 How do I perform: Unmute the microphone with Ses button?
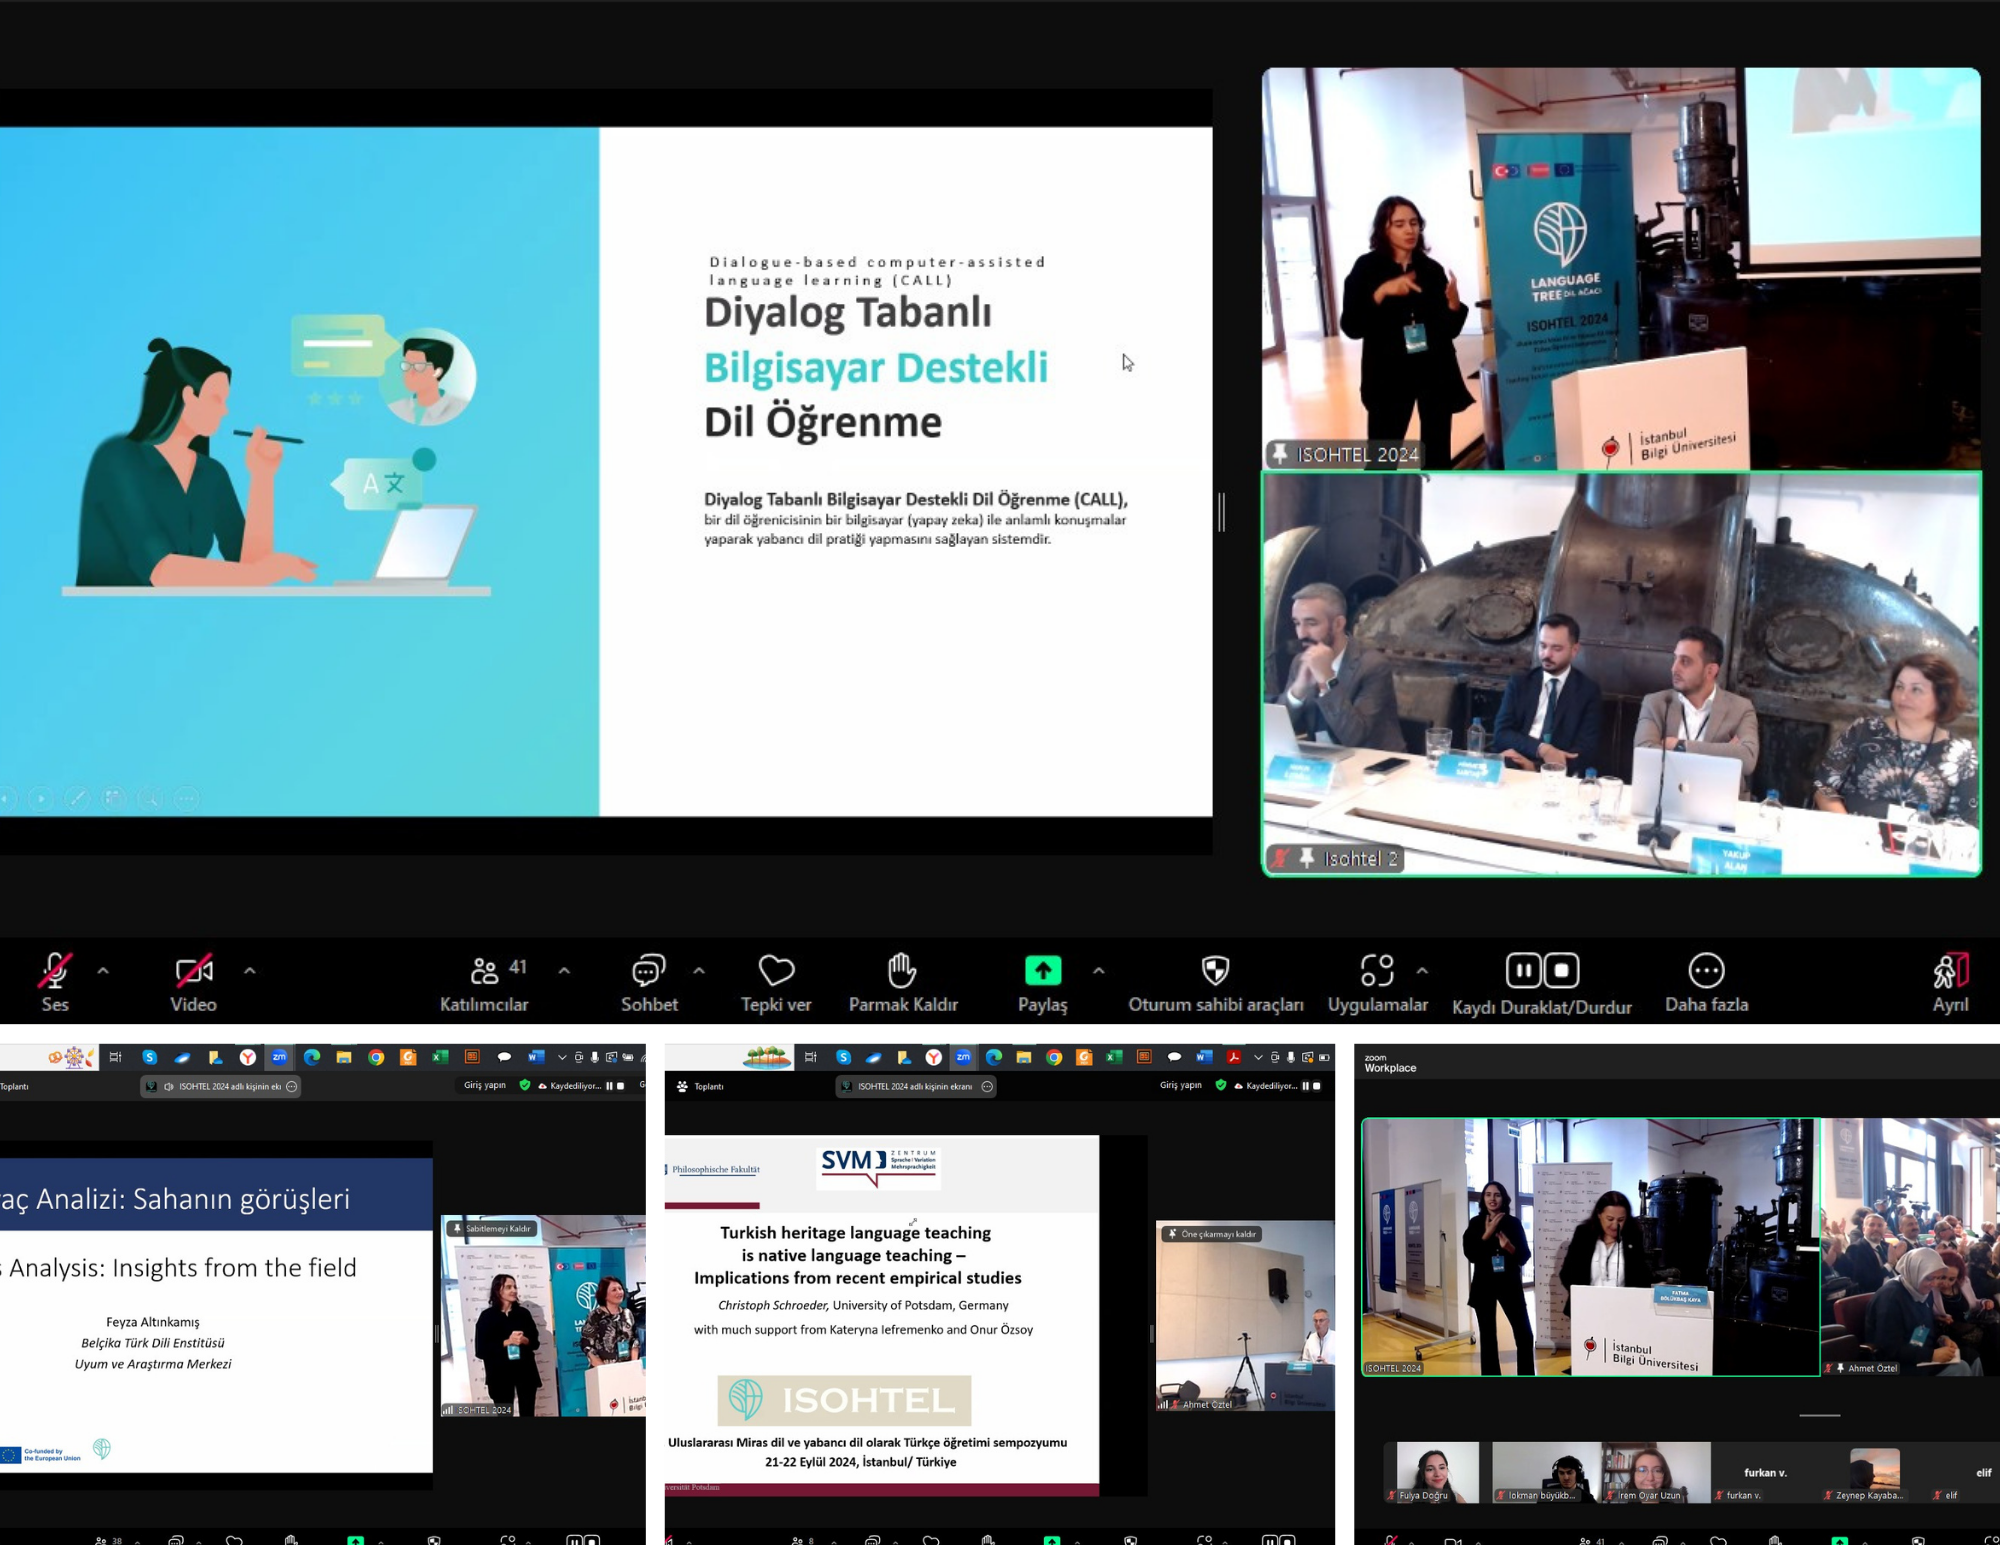(54, 971)
